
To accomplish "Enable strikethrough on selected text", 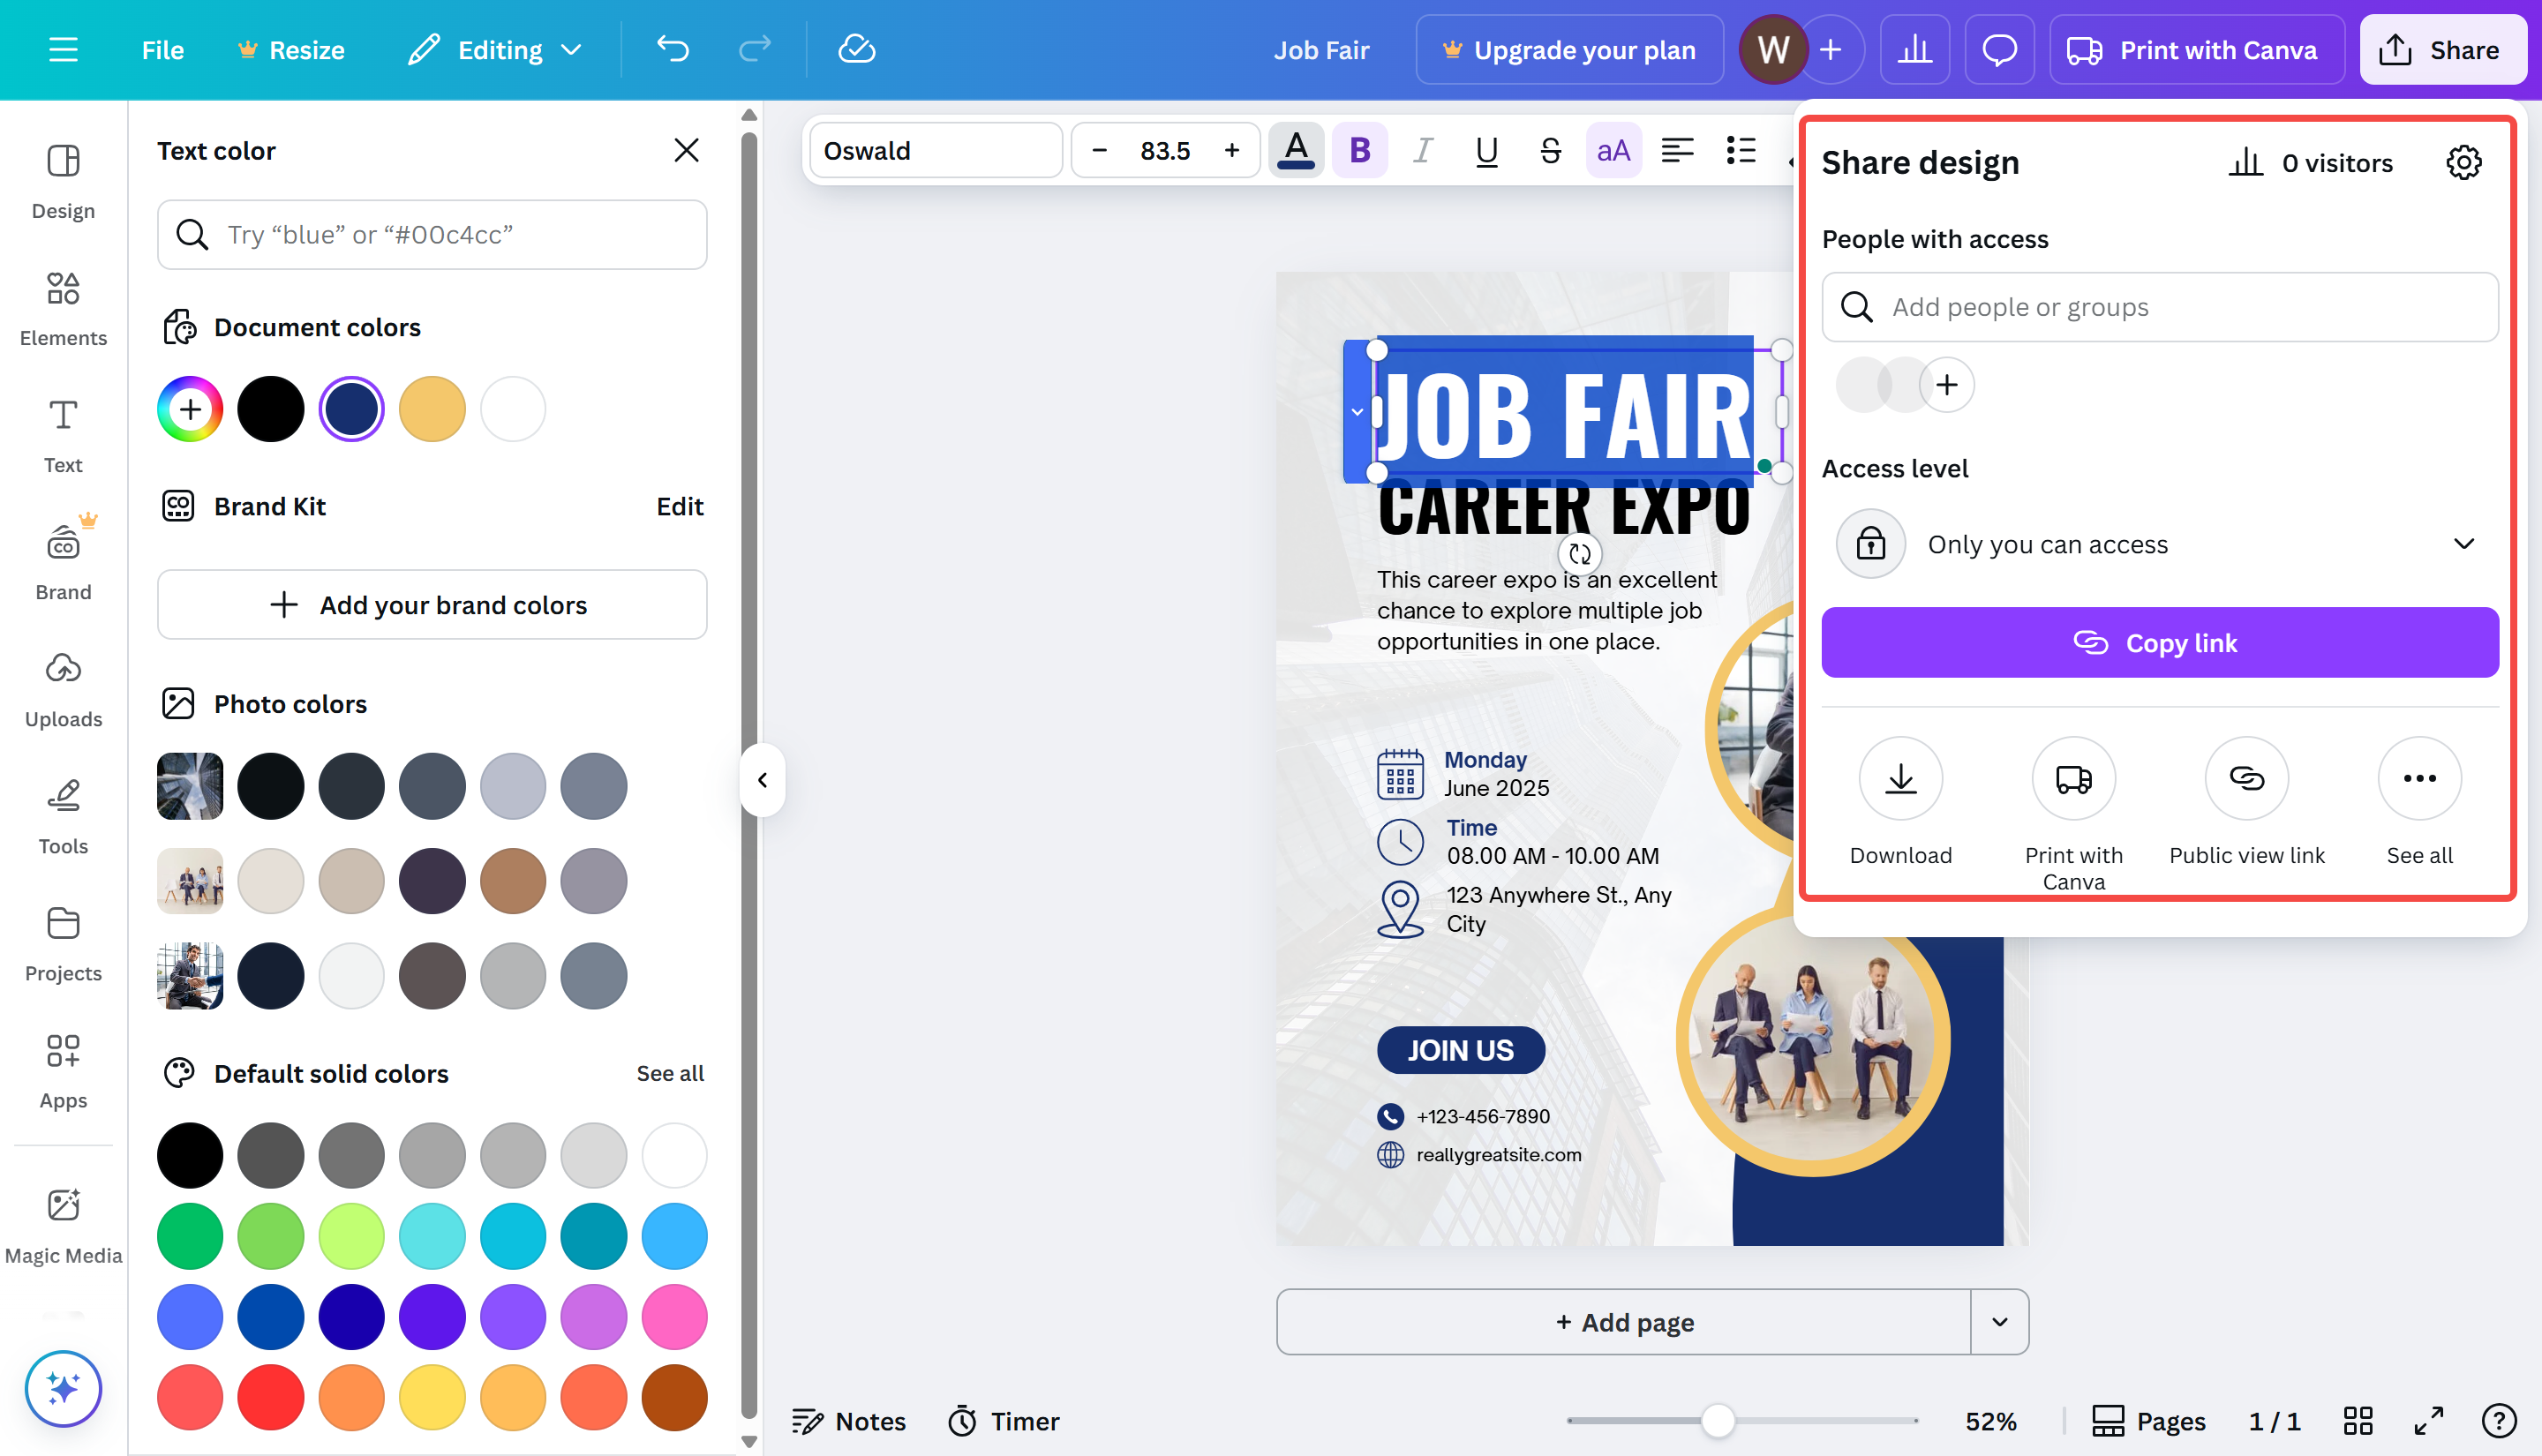I will pyautogui.click(x=1549, y=150).
